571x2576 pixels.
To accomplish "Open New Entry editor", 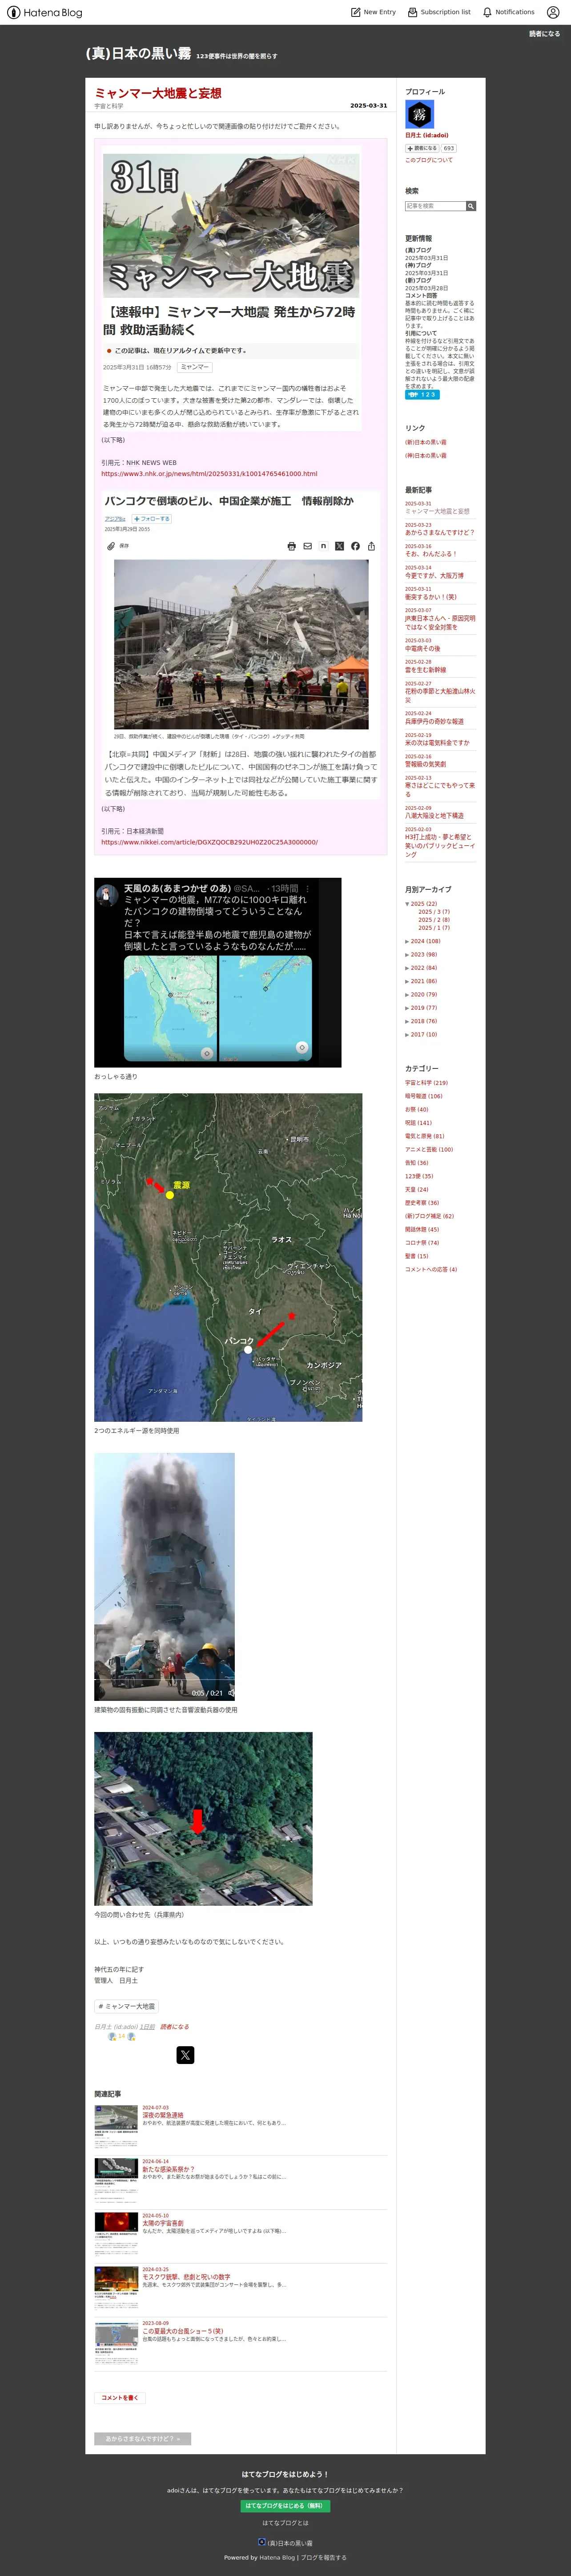I will pyautogui.click(x=373, y=12).
